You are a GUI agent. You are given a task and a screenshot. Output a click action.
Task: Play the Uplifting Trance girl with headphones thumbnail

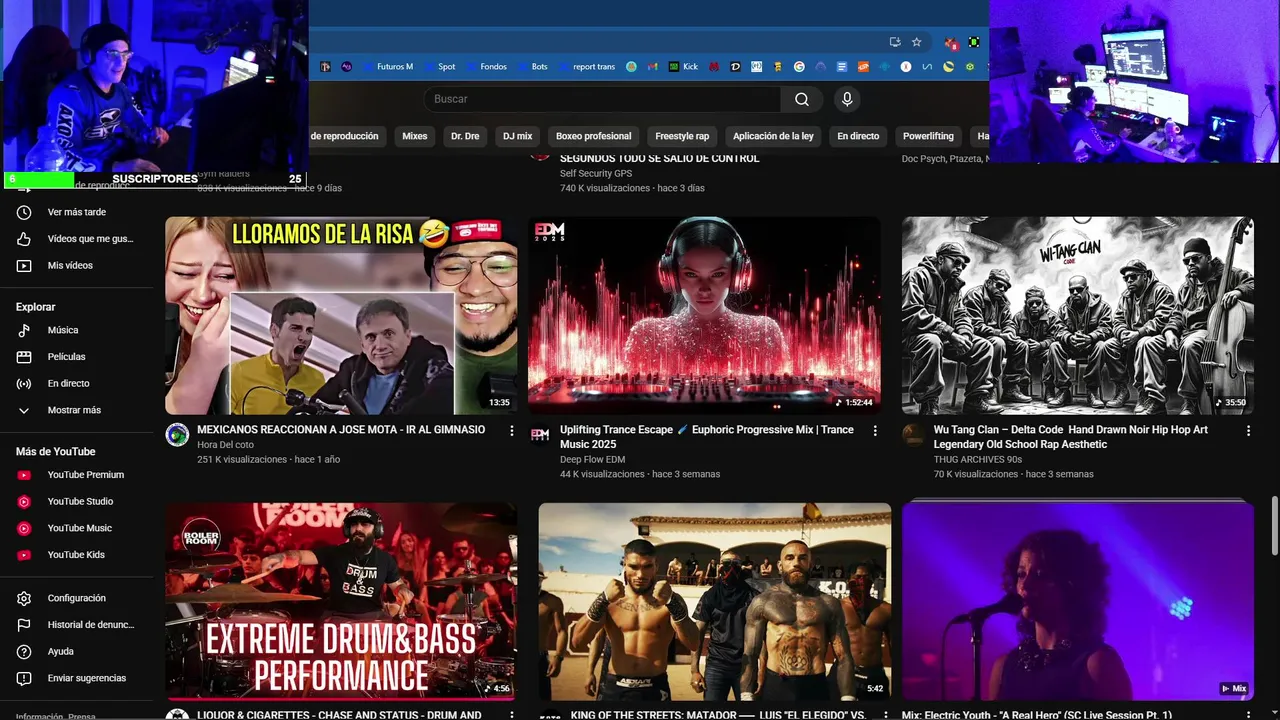tap(704, 316)
